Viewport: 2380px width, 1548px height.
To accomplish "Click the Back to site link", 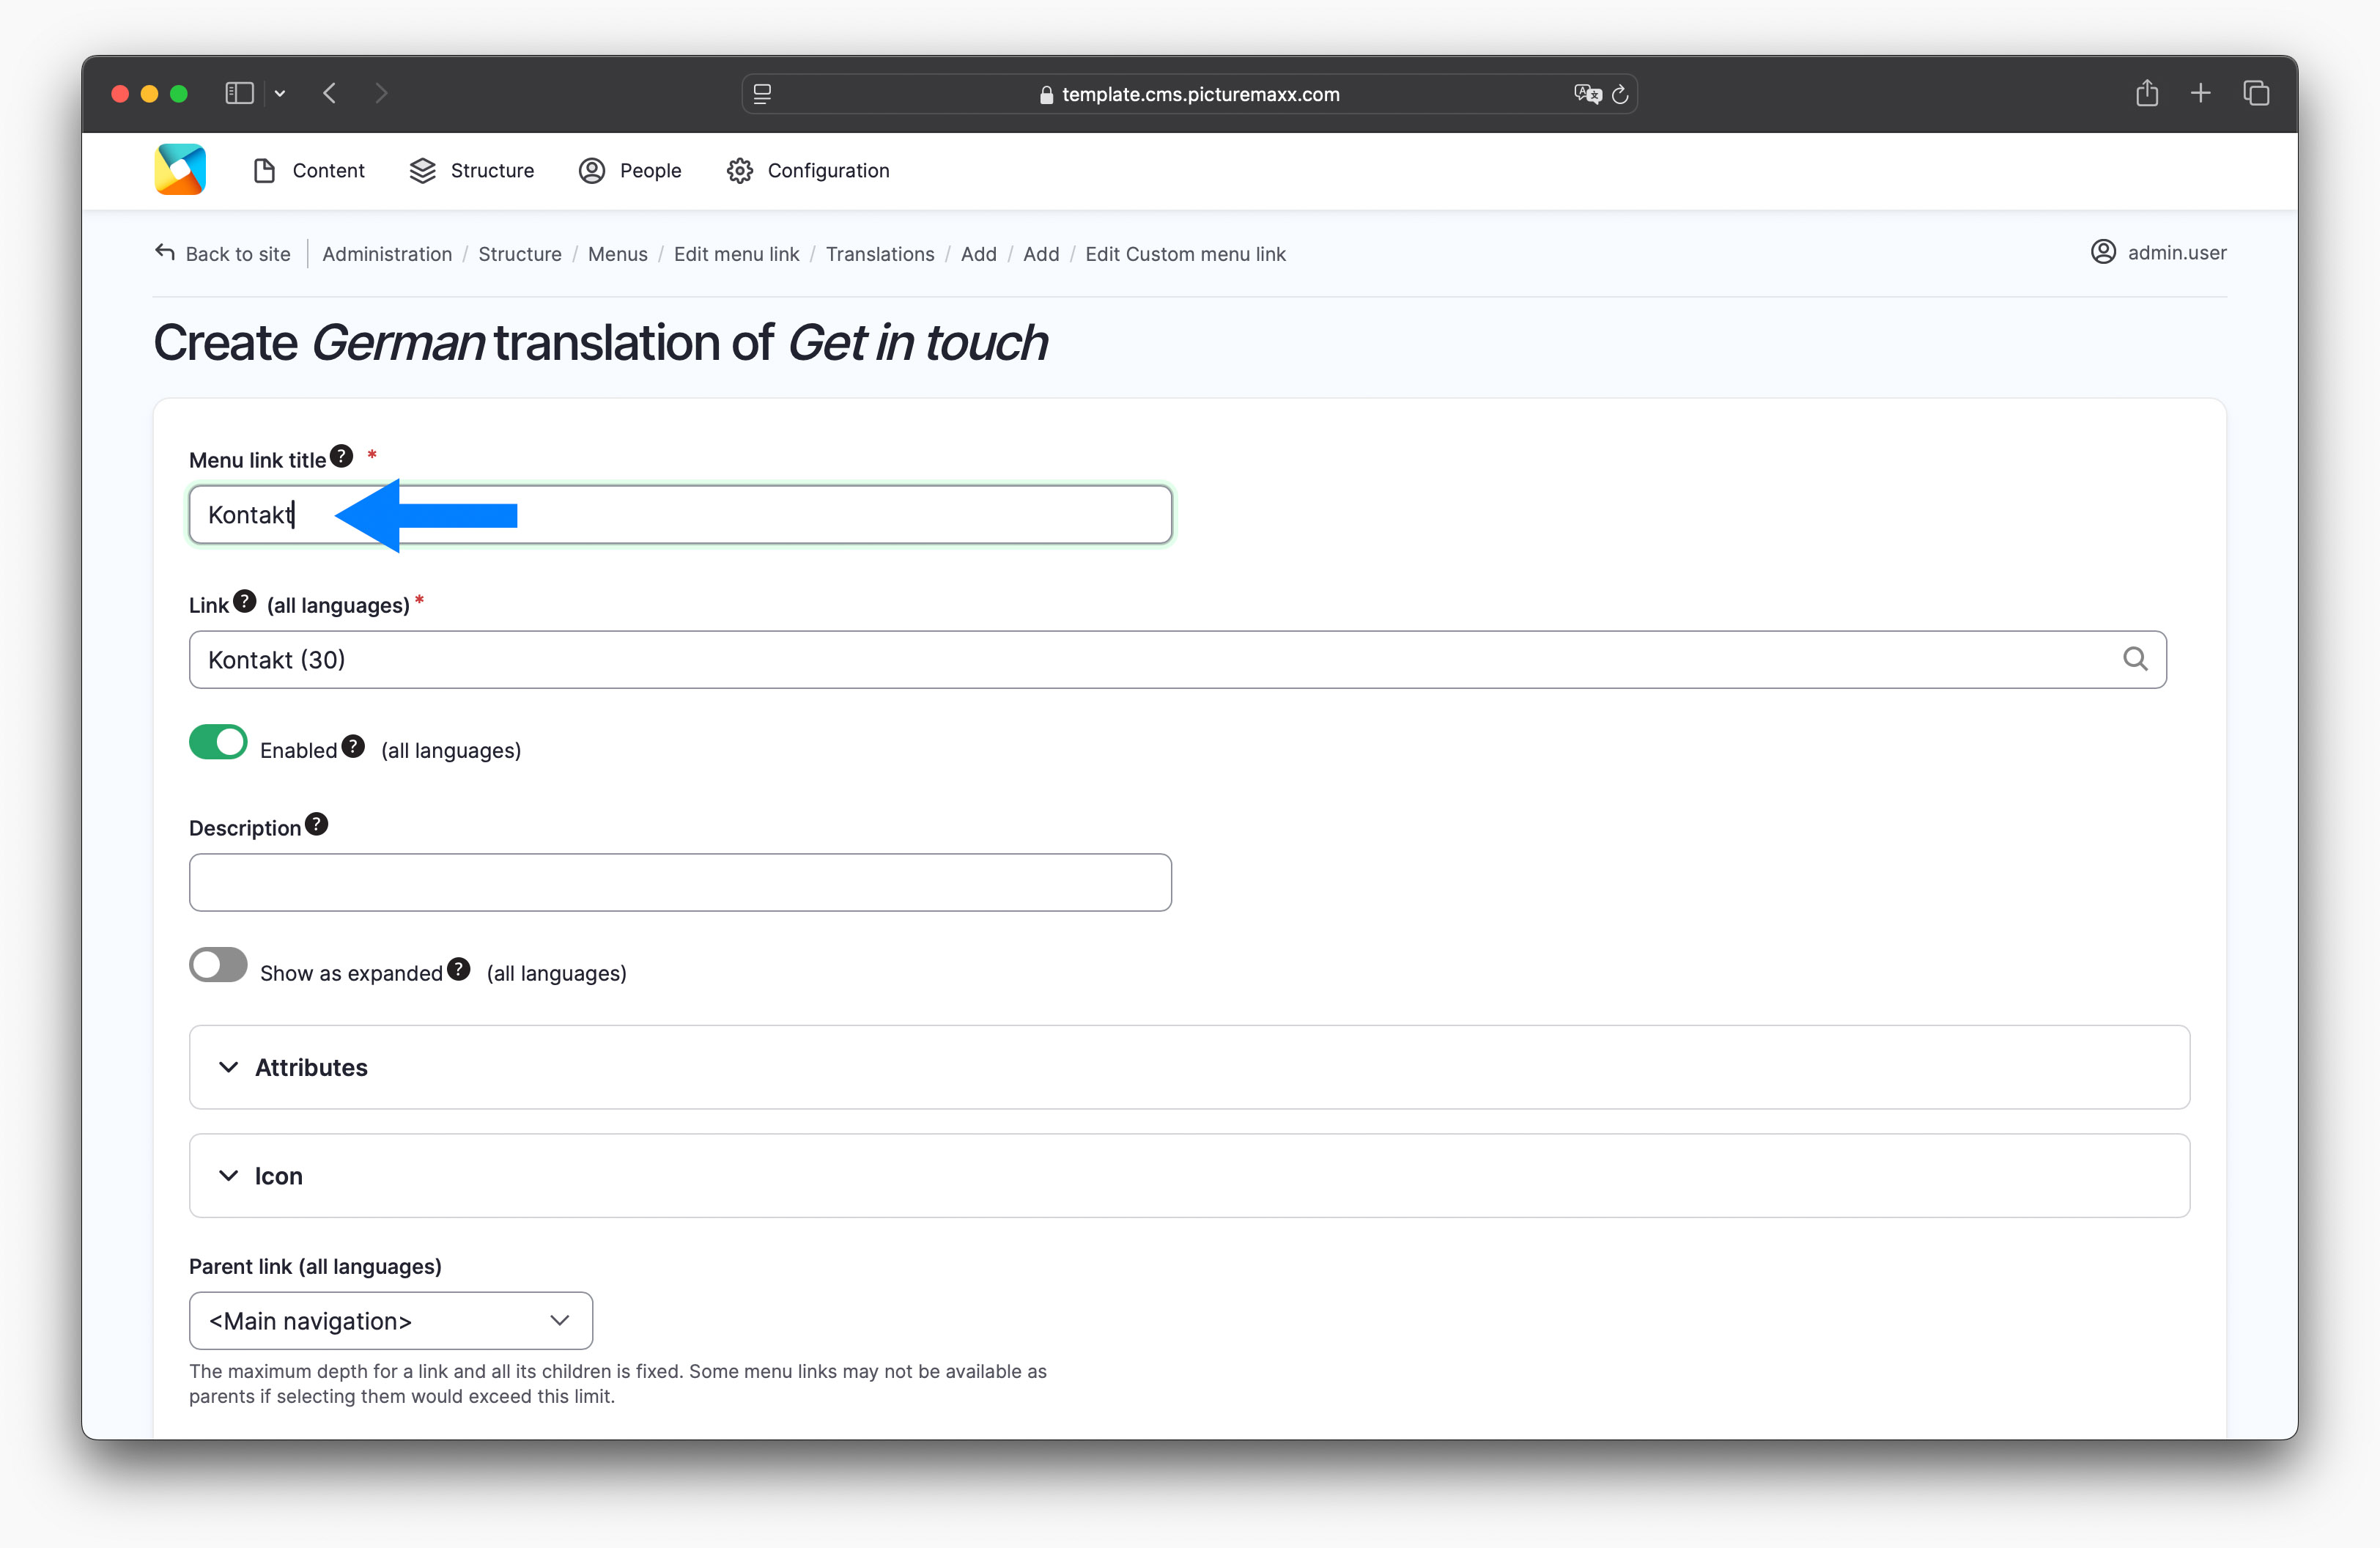I will 223,254.
